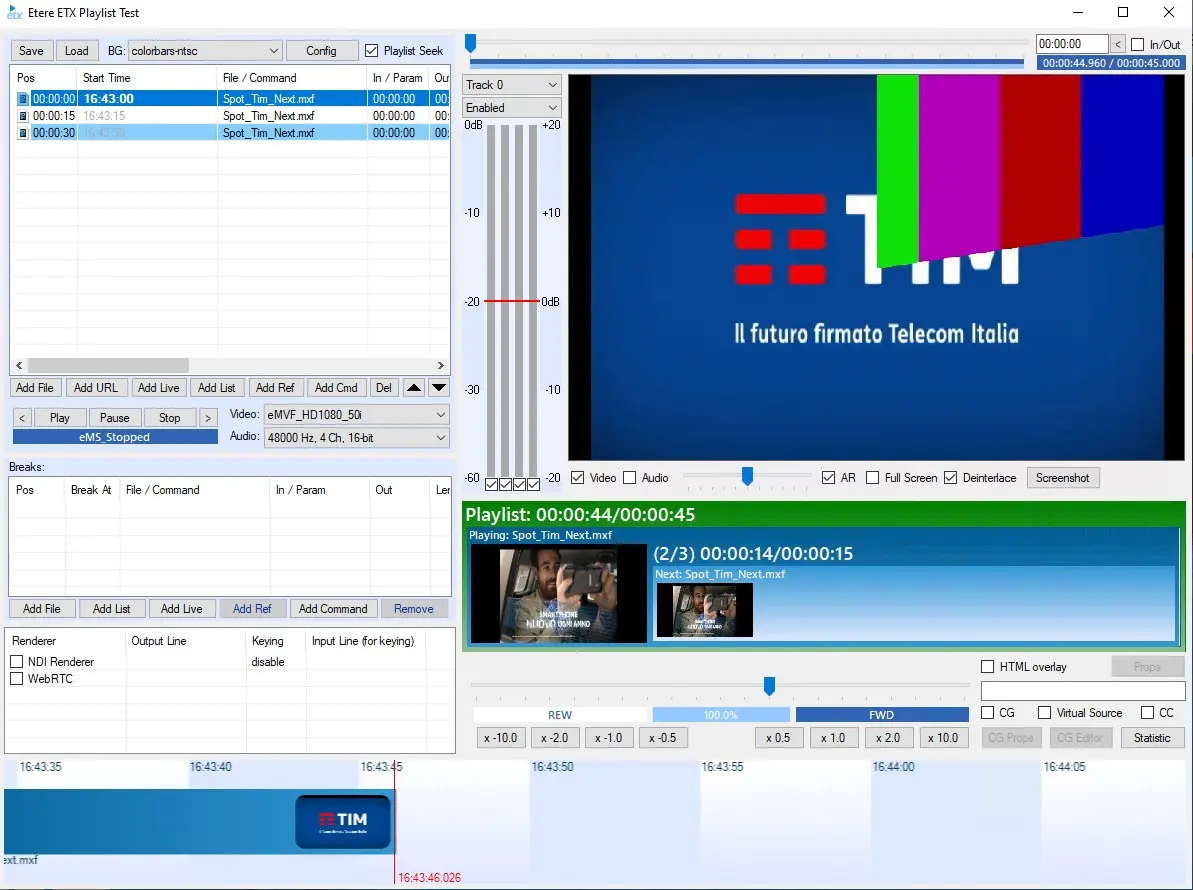Click the next item arrow beside Stop
Viewport: 1193px width, 890px height.
[208, 418]
